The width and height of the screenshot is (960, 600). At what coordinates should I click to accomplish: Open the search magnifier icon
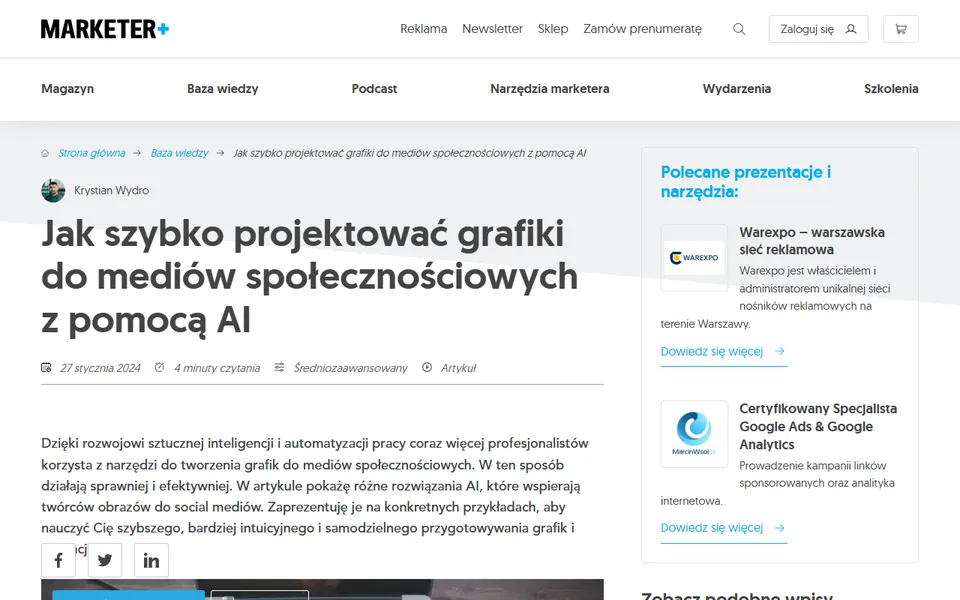click(739, 29)
